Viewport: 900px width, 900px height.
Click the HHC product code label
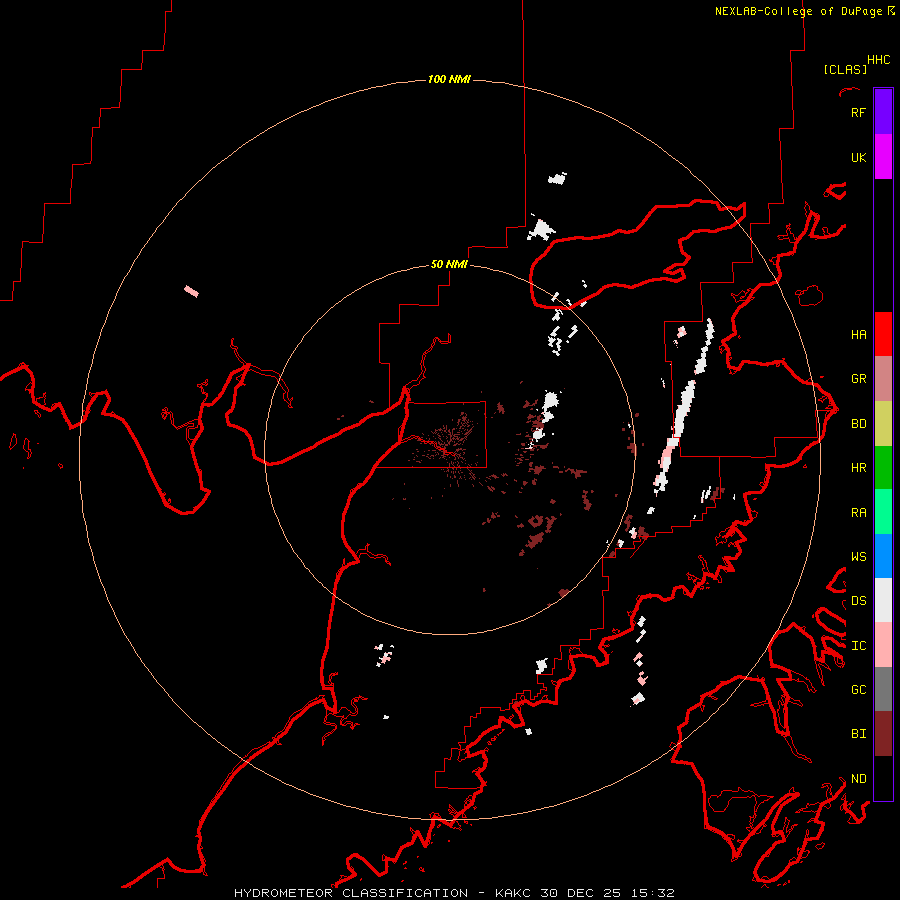(878, 60)
